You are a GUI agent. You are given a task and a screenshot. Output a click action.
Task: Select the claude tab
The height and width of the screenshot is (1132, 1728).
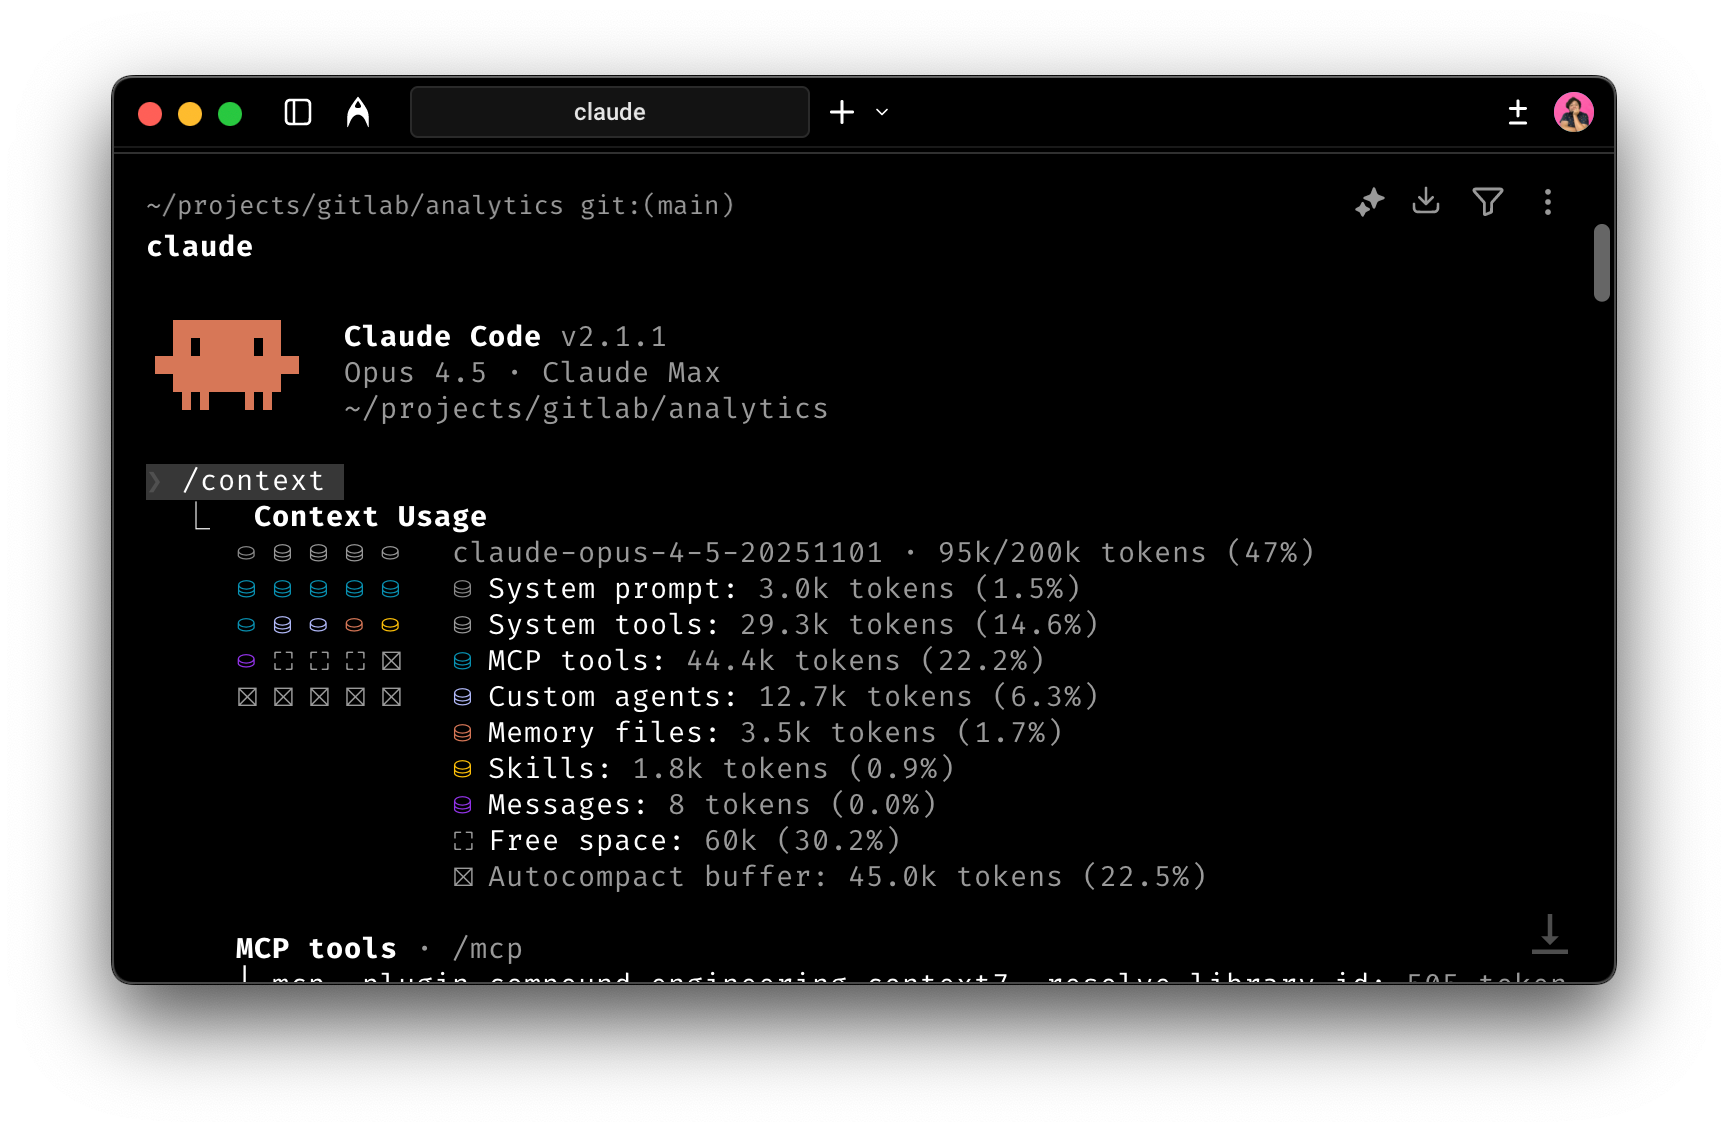(x=610, y=112)
